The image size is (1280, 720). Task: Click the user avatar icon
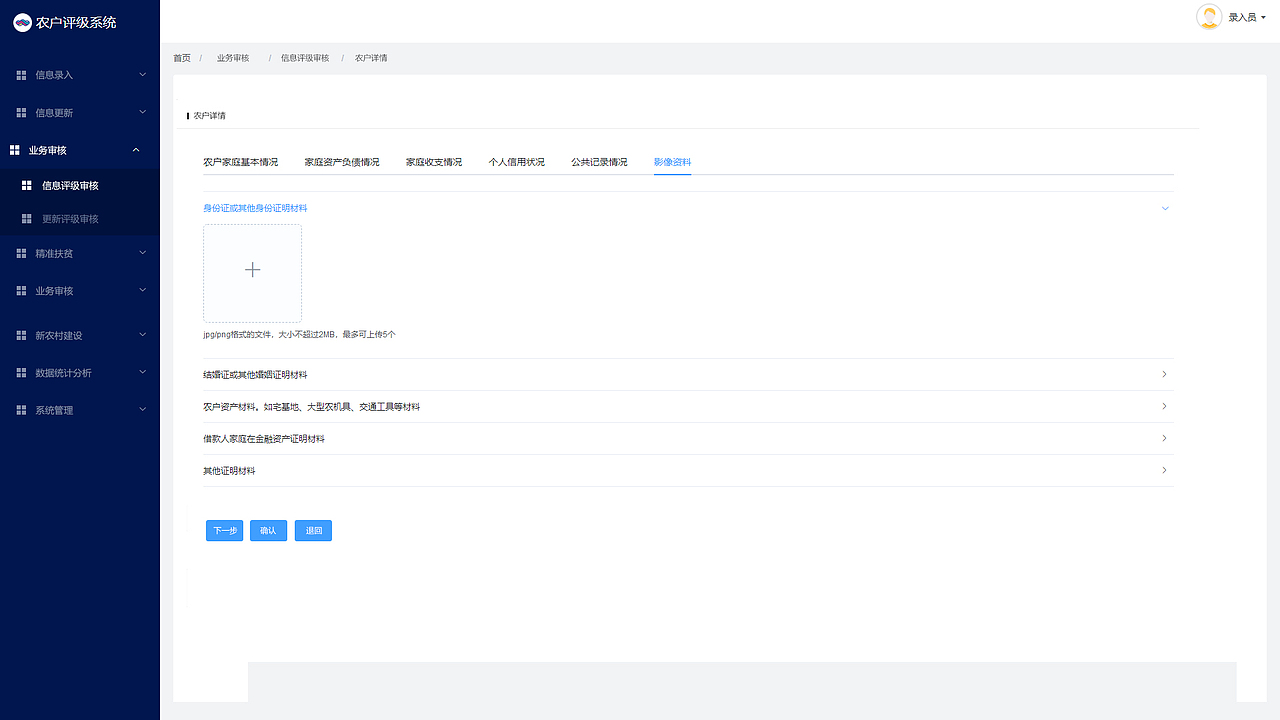tap(1209, 17)
